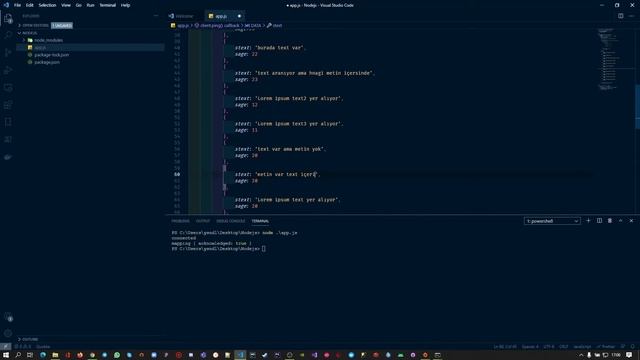
Task: Click the Ln/Col position in status bar
Action: click(x=505, y=347)
